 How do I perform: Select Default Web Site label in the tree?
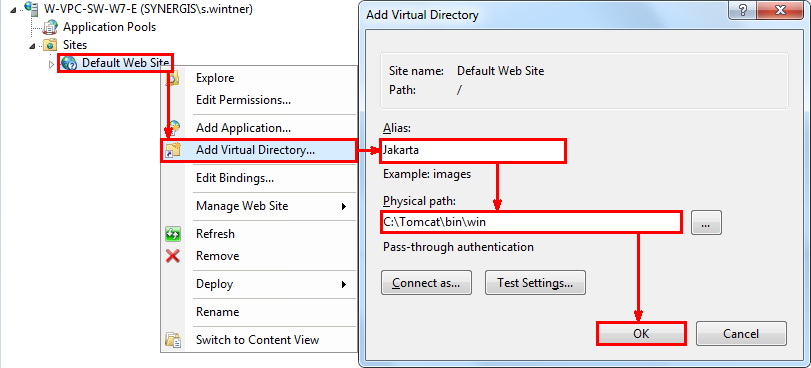point(125,63)
